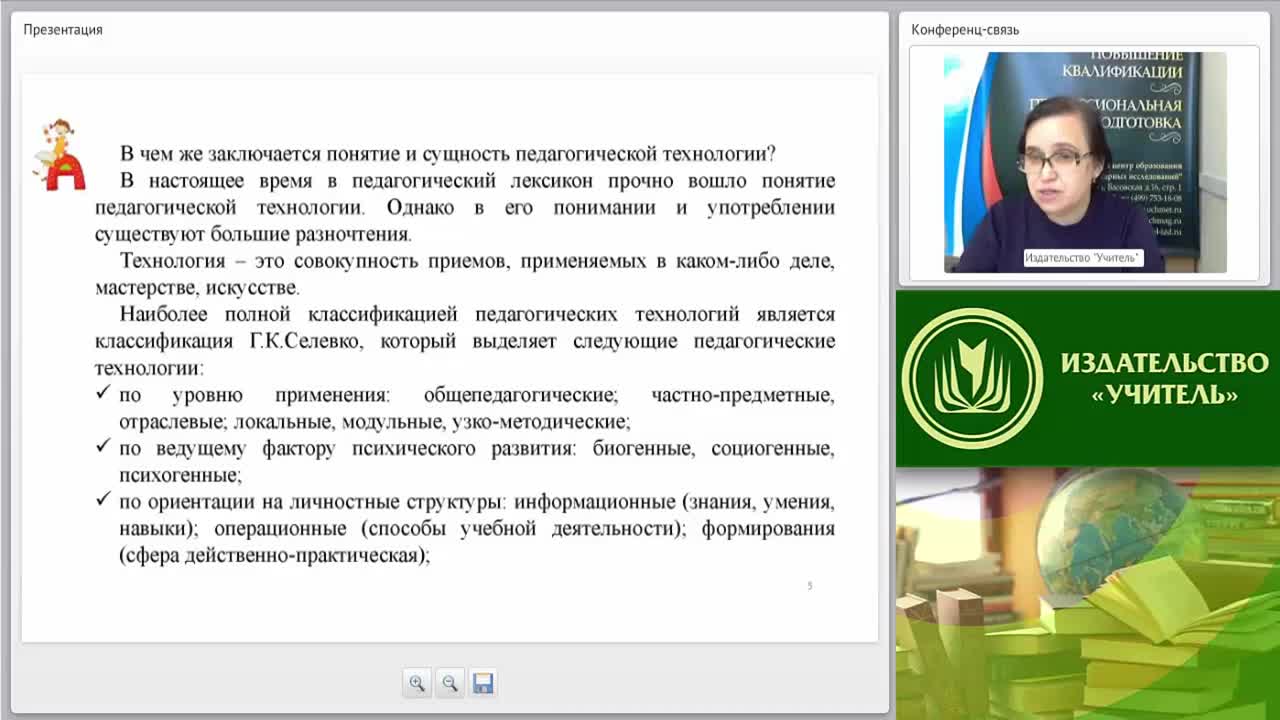The height and width of the screenshot is (720, 1280).
Task: Click the bullet 'по ведущему фактору психического развития'
Action: (476, 461)
